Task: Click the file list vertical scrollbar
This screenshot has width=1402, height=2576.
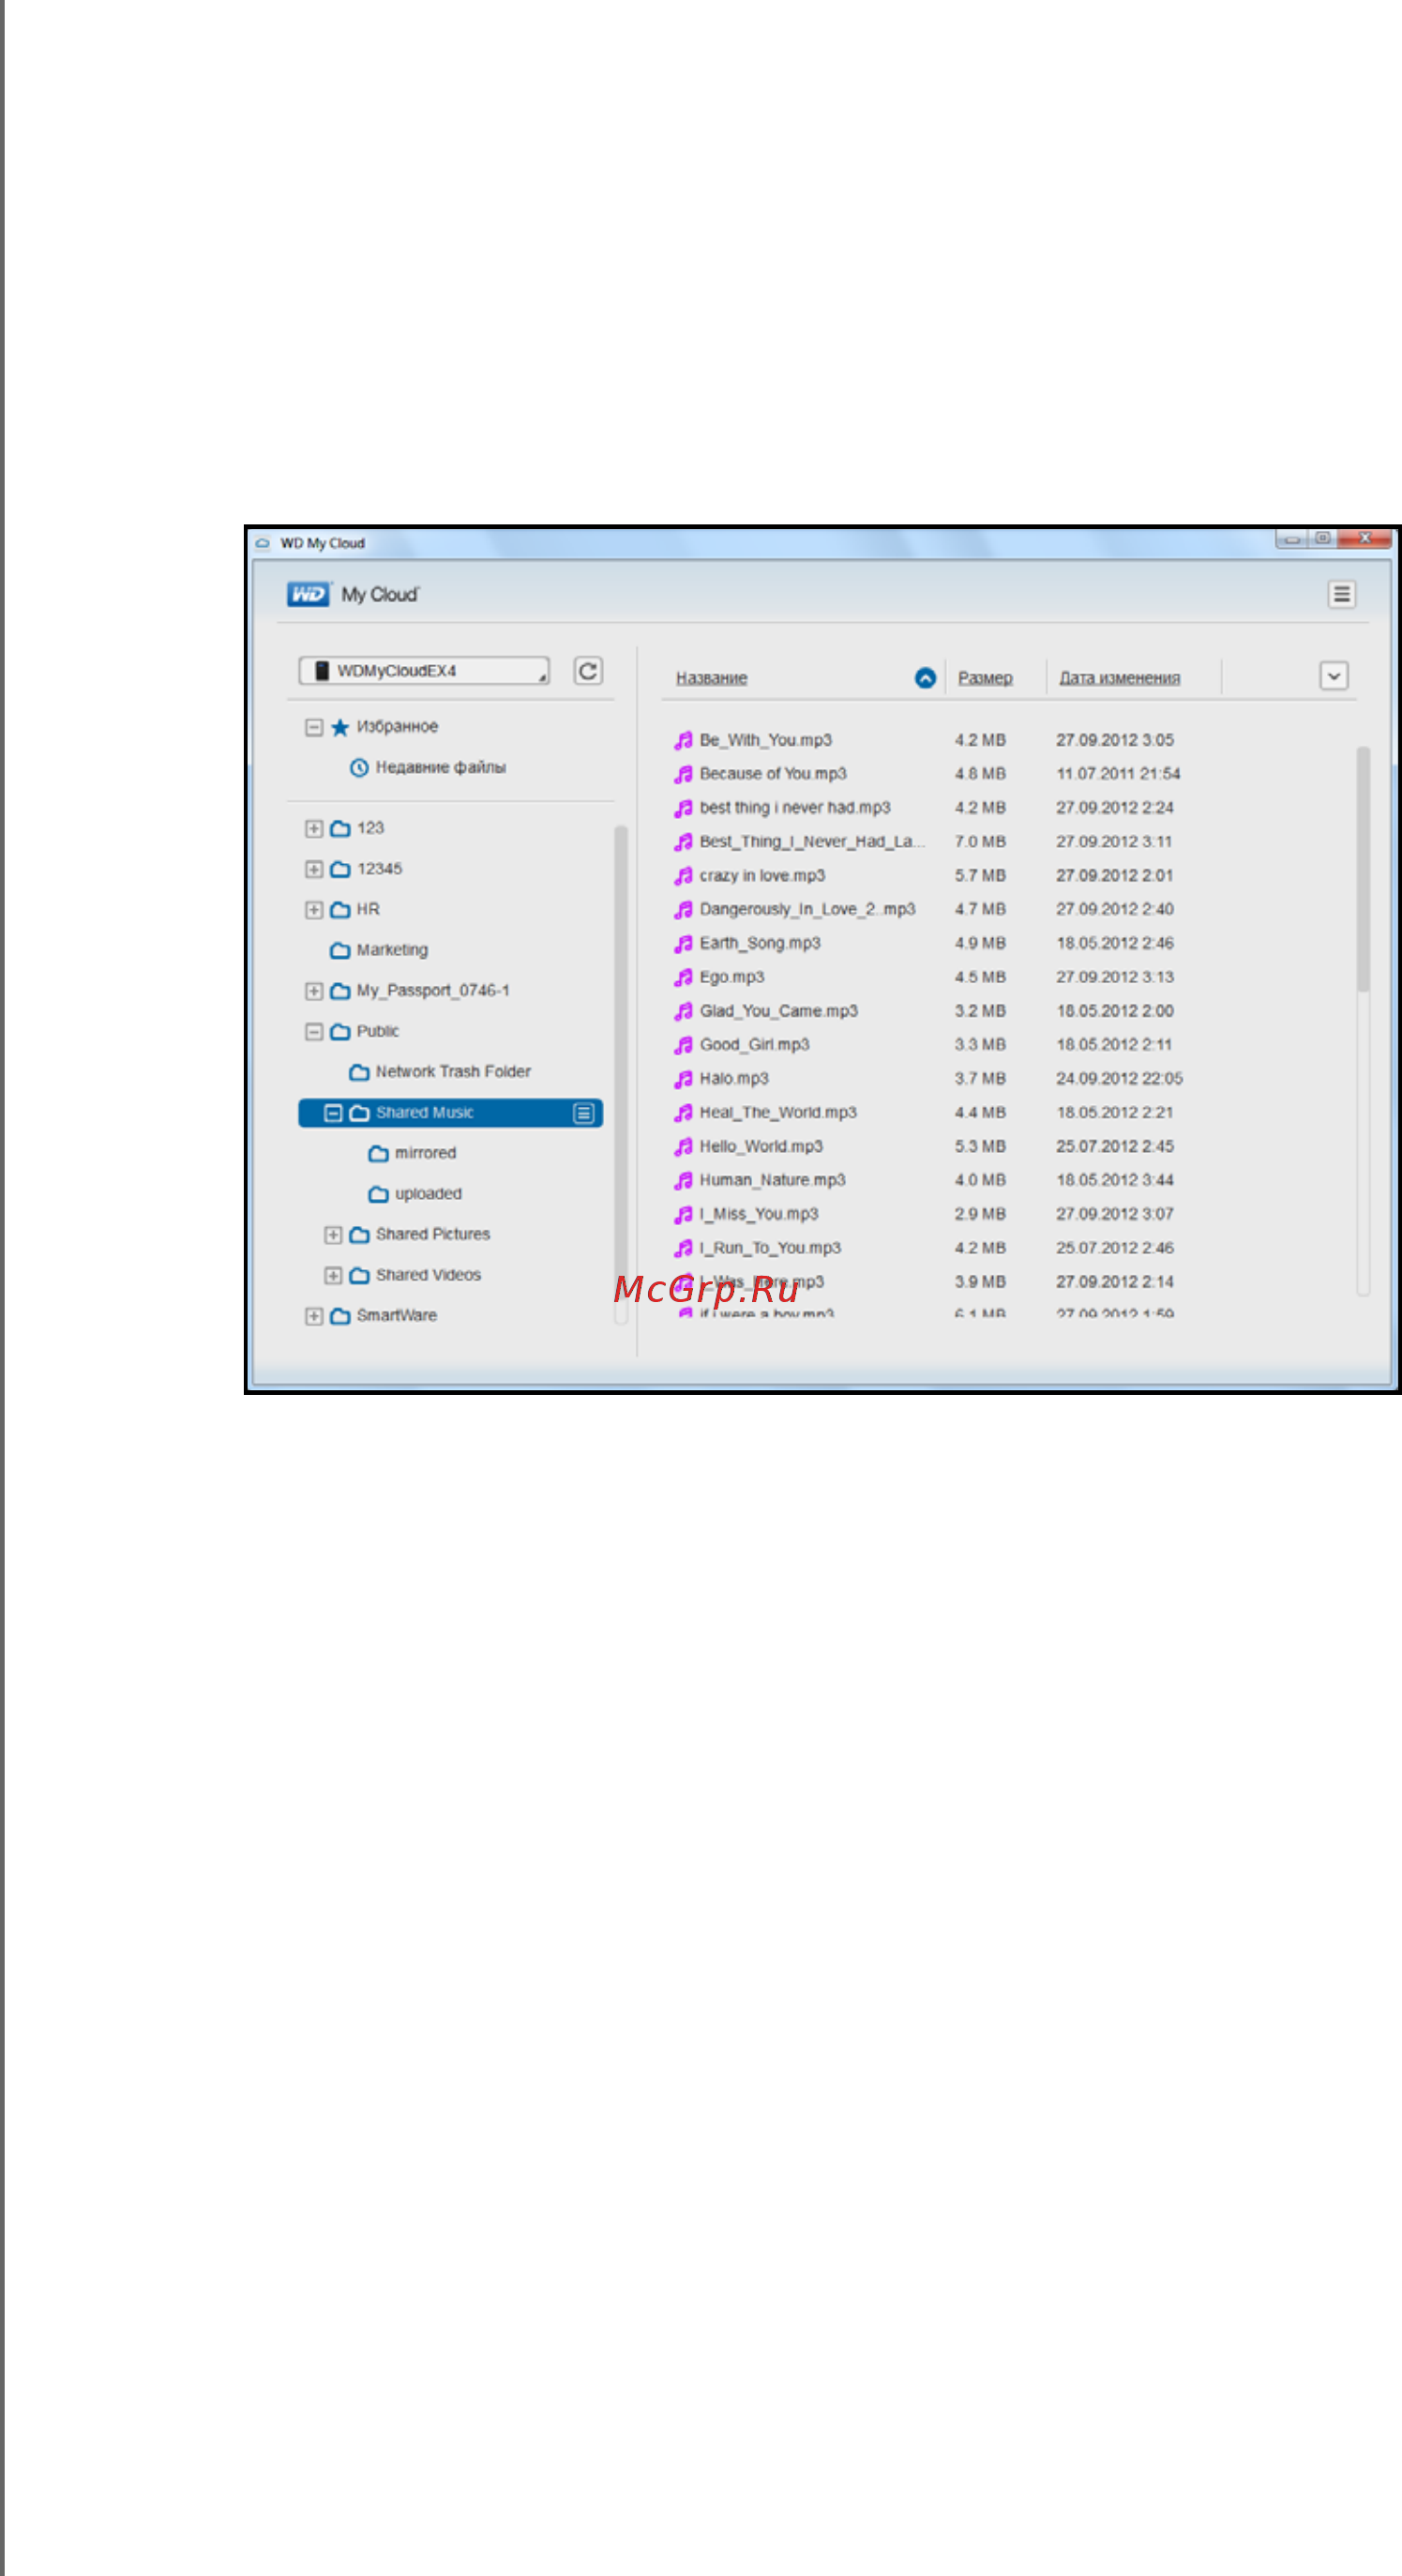Action: [x=1362, y=869]
